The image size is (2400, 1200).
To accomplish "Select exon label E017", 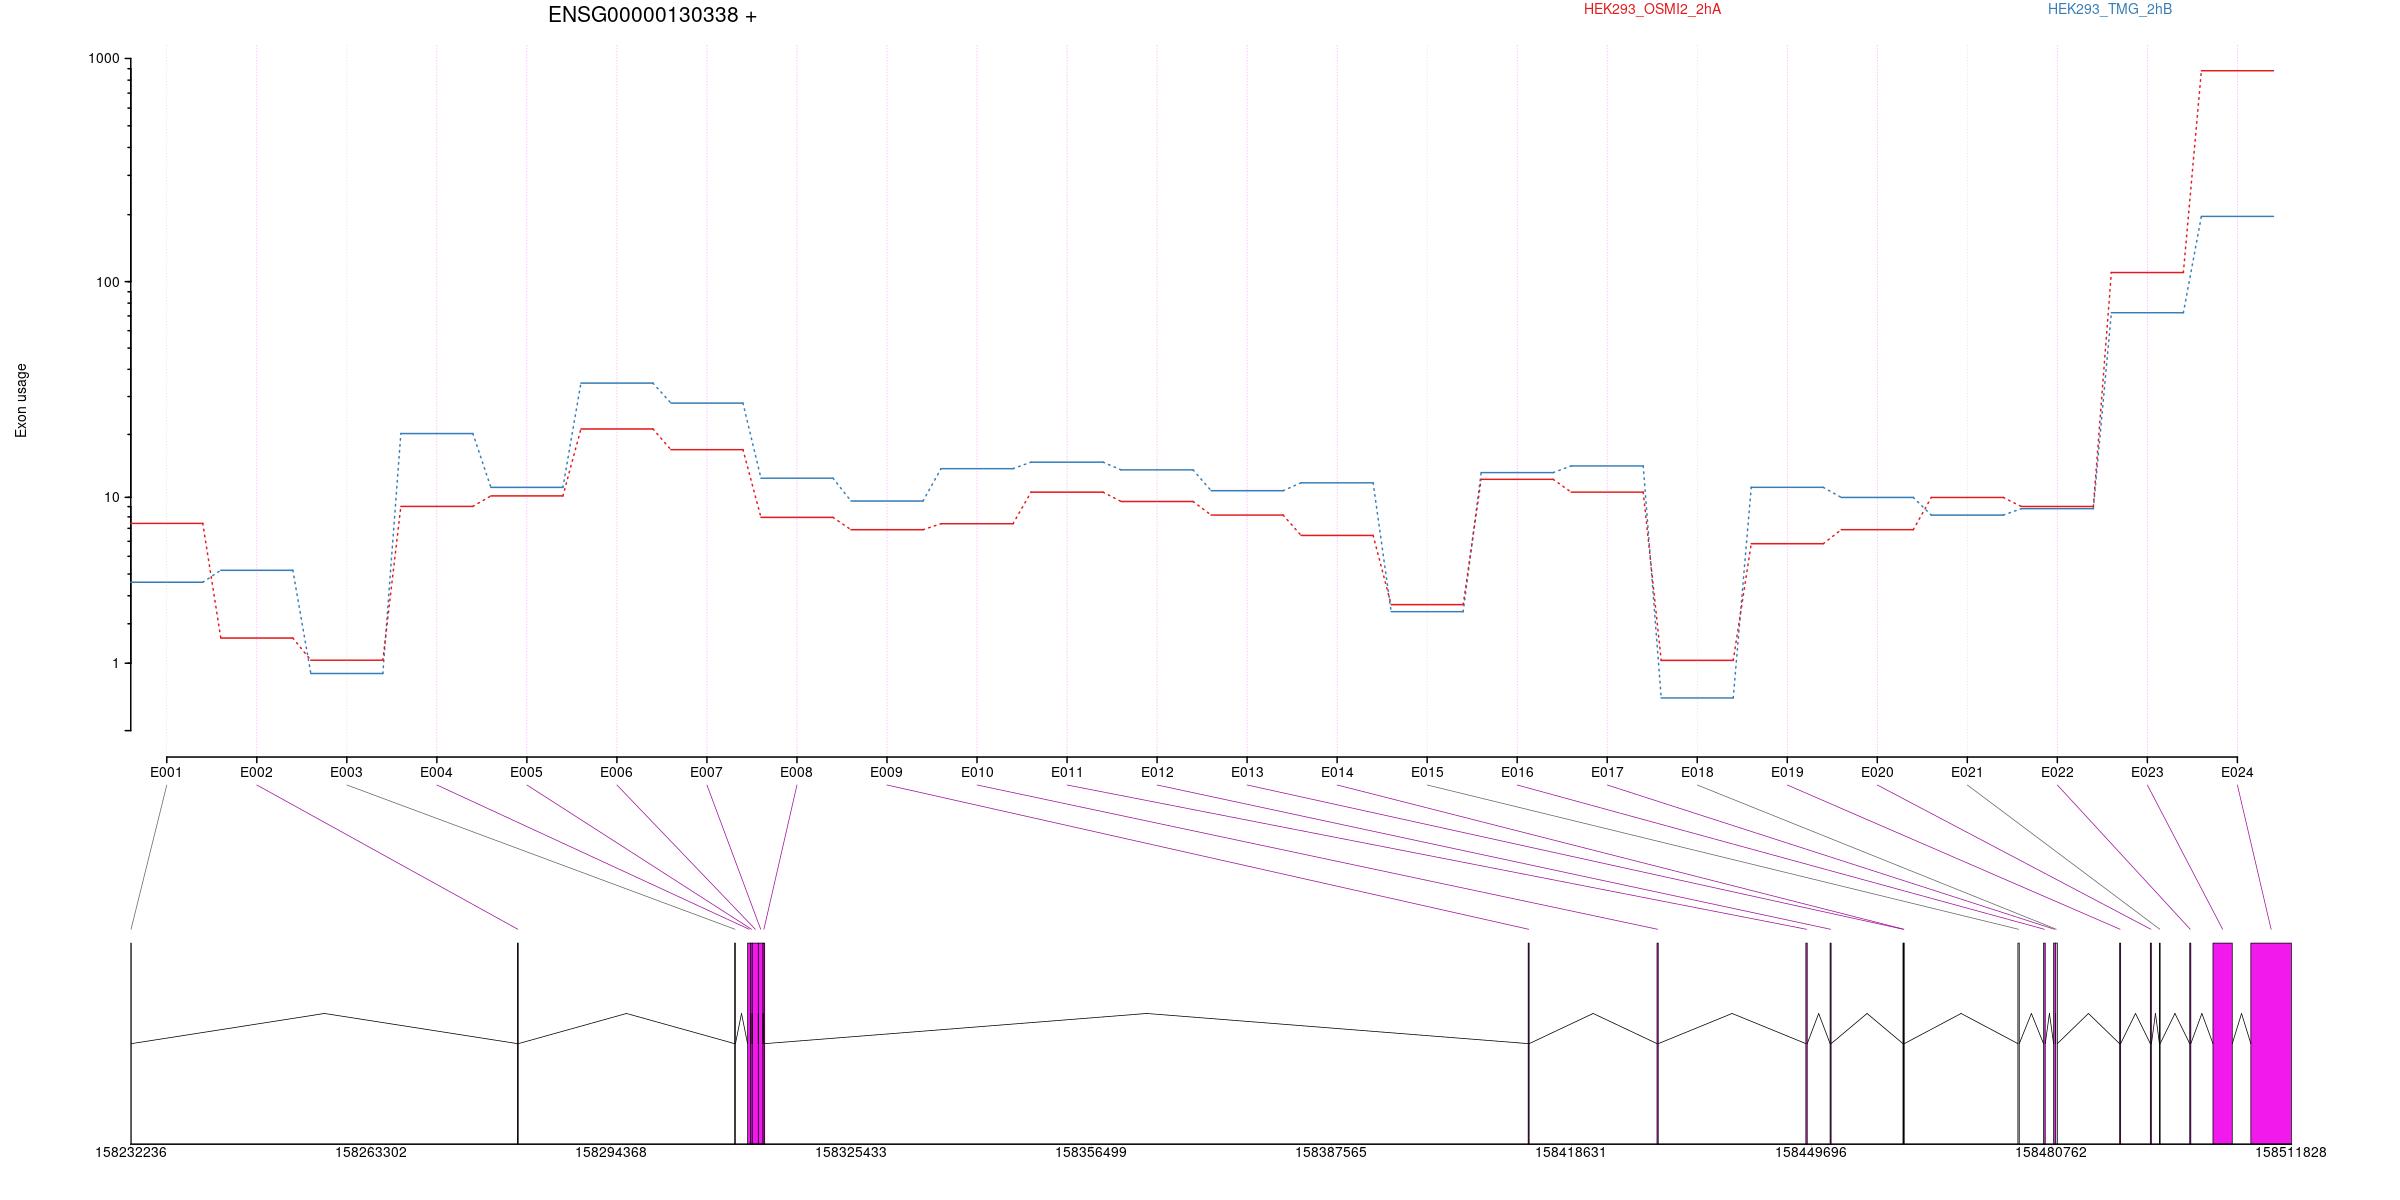I will pyautogui.click(x=1607, y=772).
